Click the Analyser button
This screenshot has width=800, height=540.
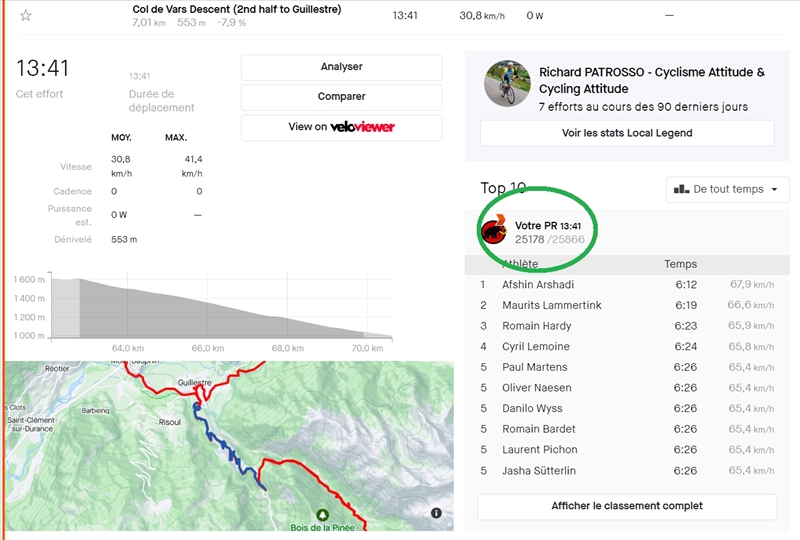(x=341, y=67)
